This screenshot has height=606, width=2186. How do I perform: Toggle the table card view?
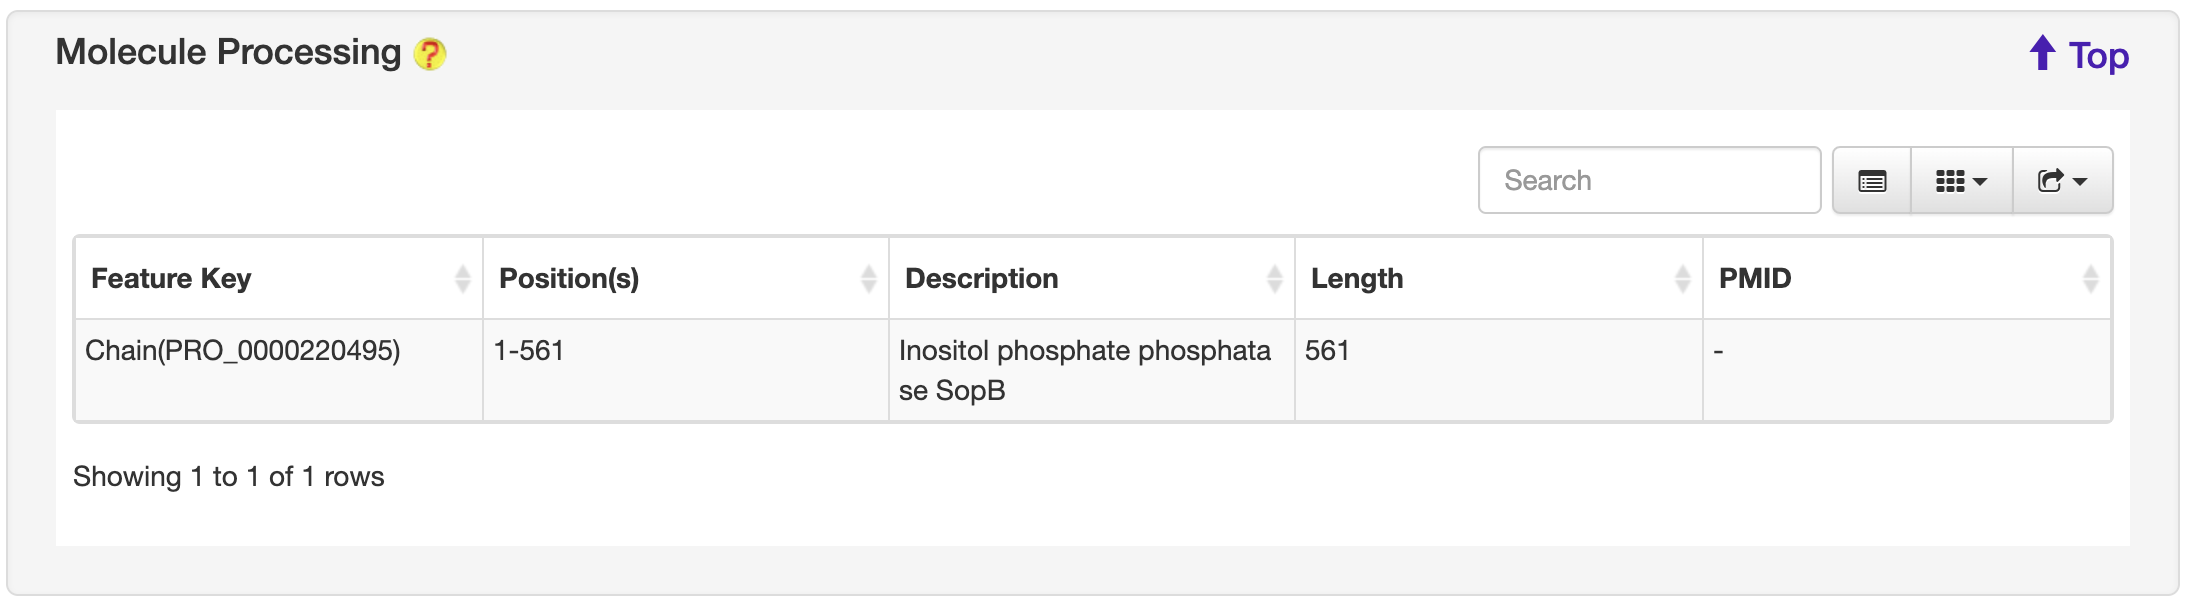tap(1871, 181)
